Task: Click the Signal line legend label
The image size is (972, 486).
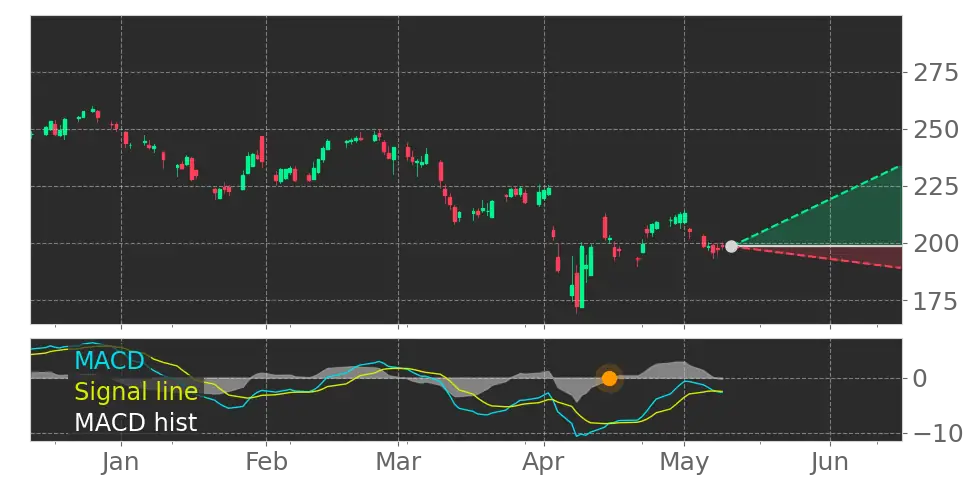Action: click(136, 391)
